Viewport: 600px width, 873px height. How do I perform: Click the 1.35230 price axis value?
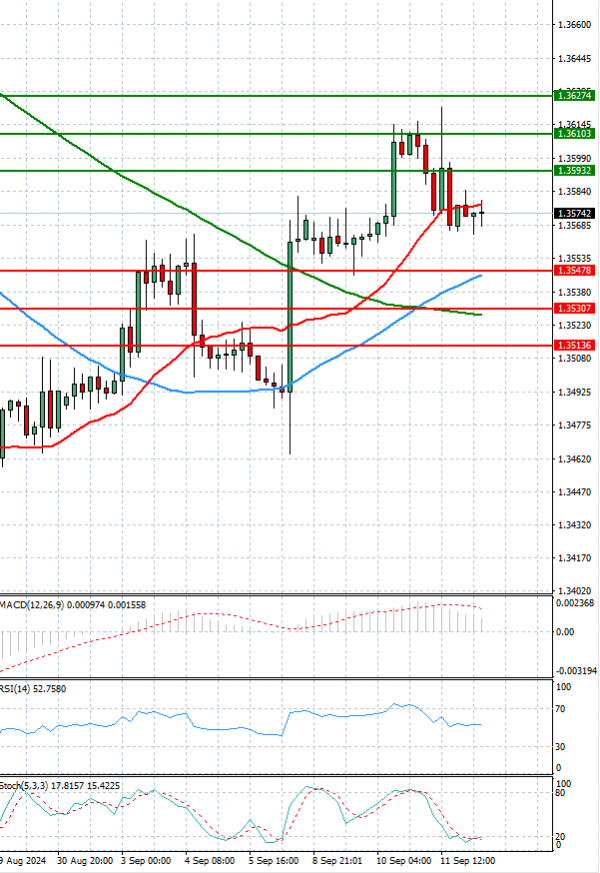(x=574, y=325)
